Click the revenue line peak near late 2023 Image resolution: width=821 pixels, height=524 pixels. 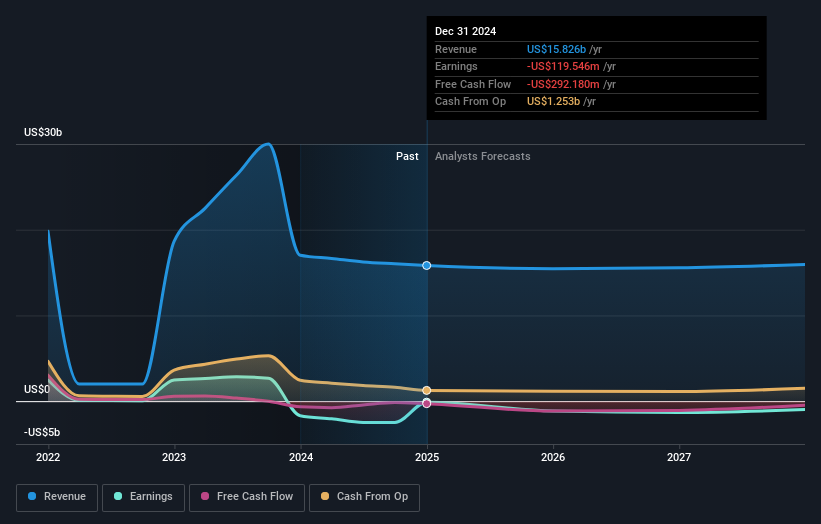pos(268,143)
